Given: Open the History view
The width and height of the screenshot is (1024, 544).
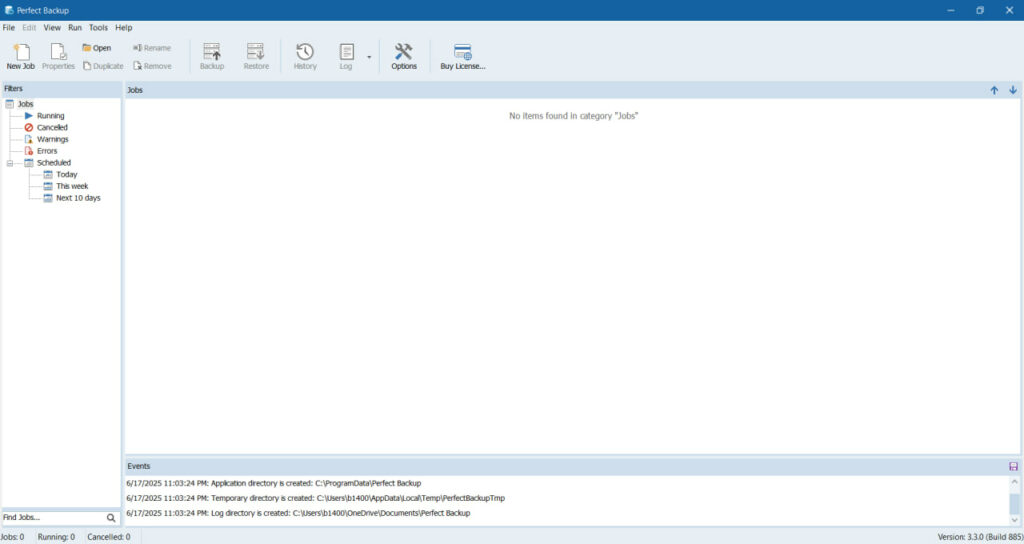Looking at the screenshot, I should click(x=305, y=56).
